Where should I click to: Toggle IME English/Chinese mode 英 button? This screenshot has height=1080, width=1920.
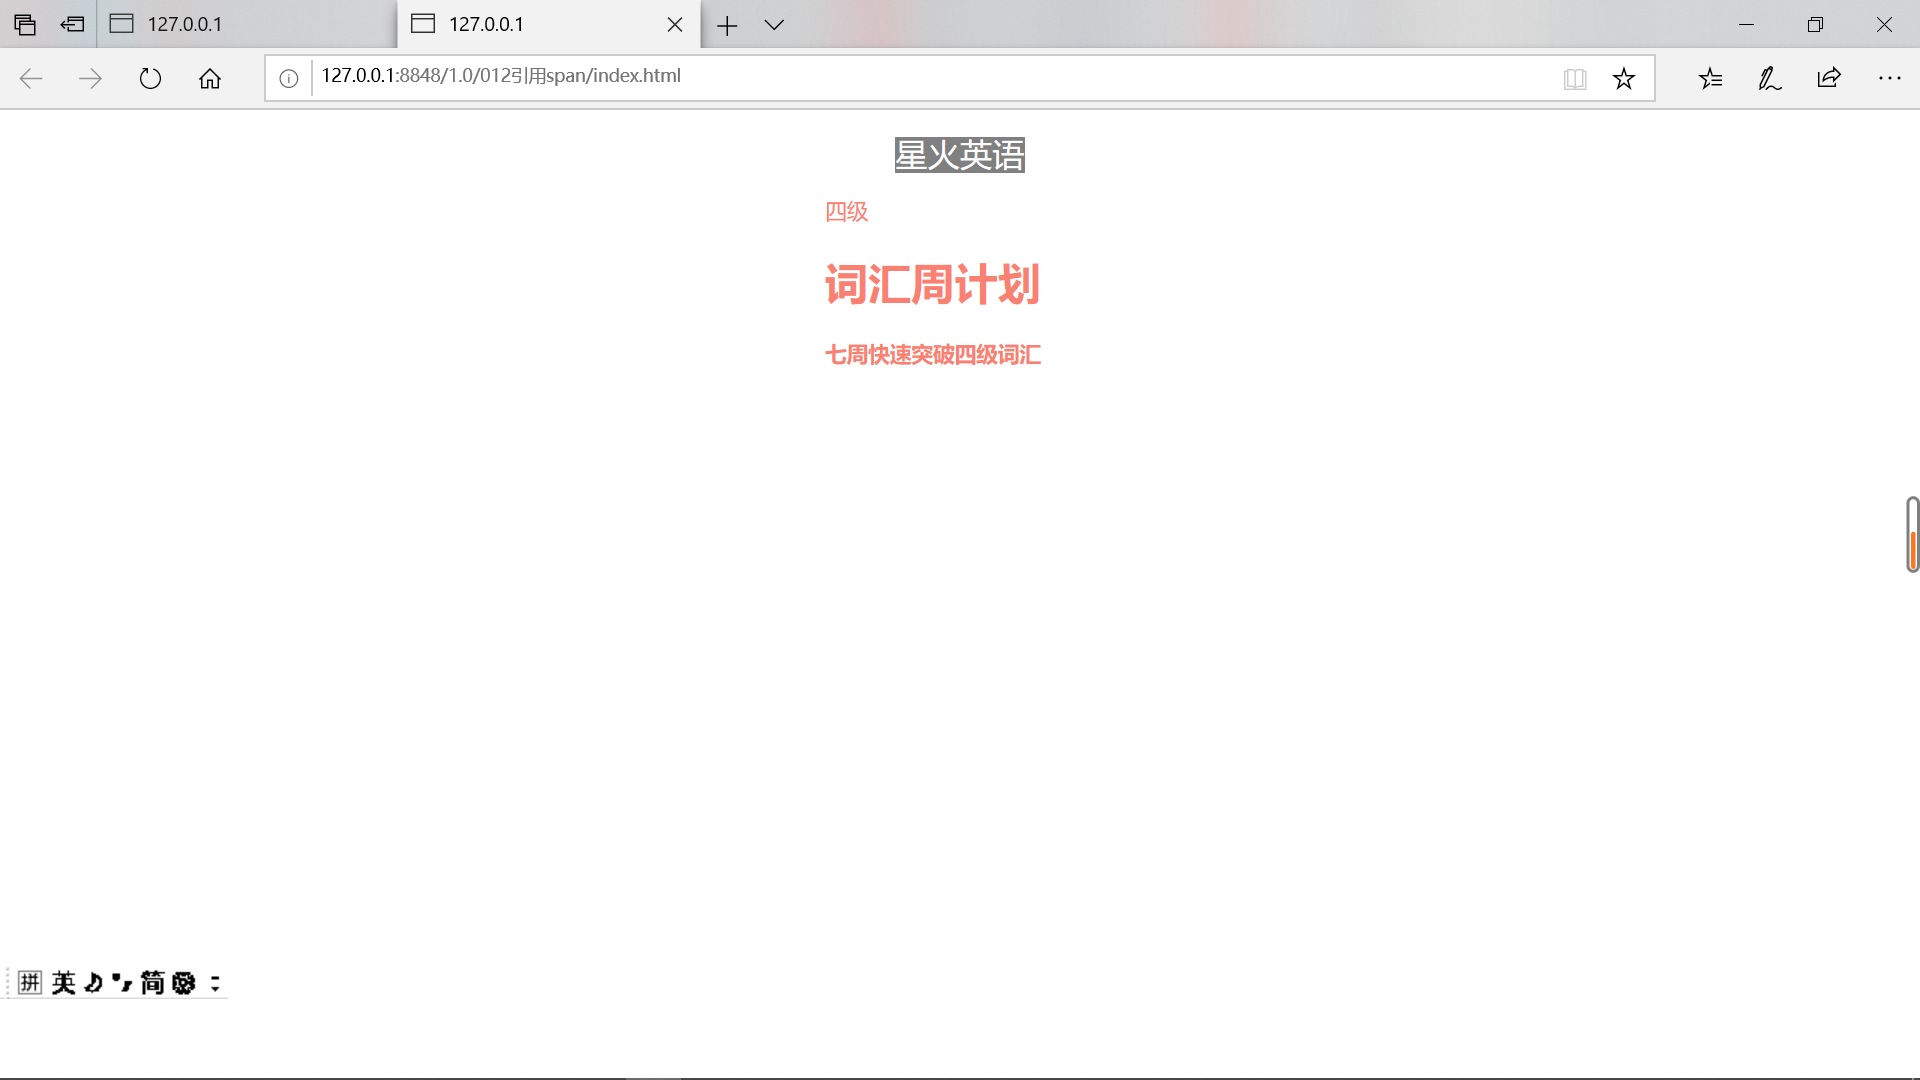pyautogui.click(x=64, y=983)
